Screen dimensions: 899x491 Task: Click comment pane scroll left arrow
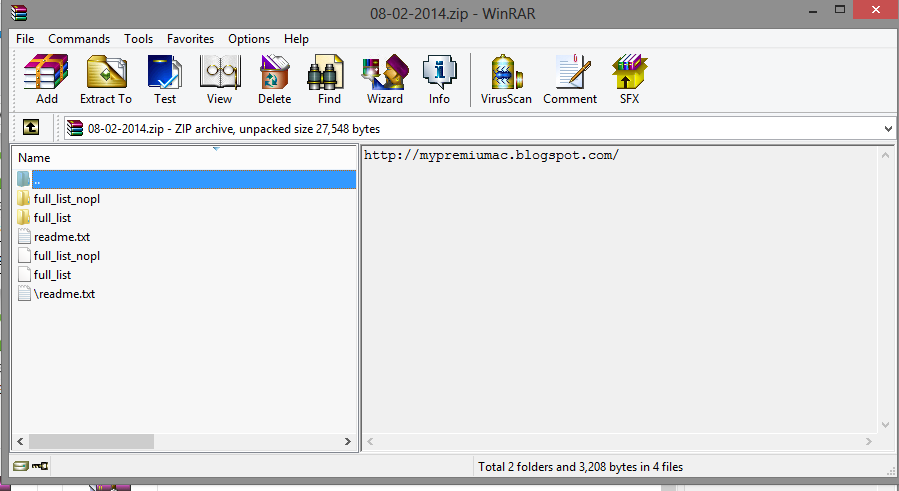(x=370, y=441)
